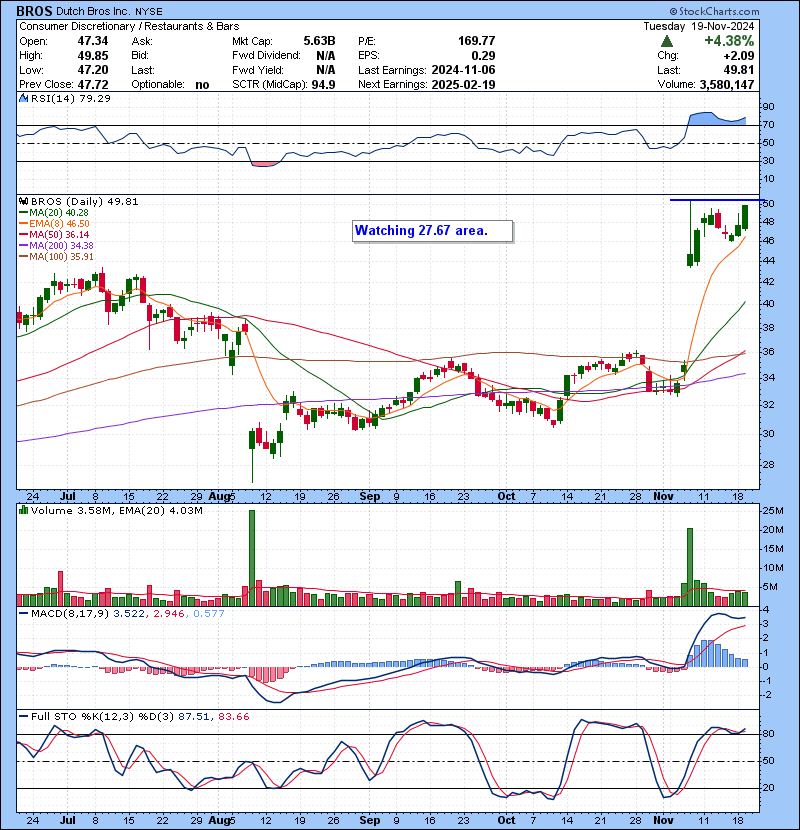Click the Volume value 3,580,147

pos(727,84)
